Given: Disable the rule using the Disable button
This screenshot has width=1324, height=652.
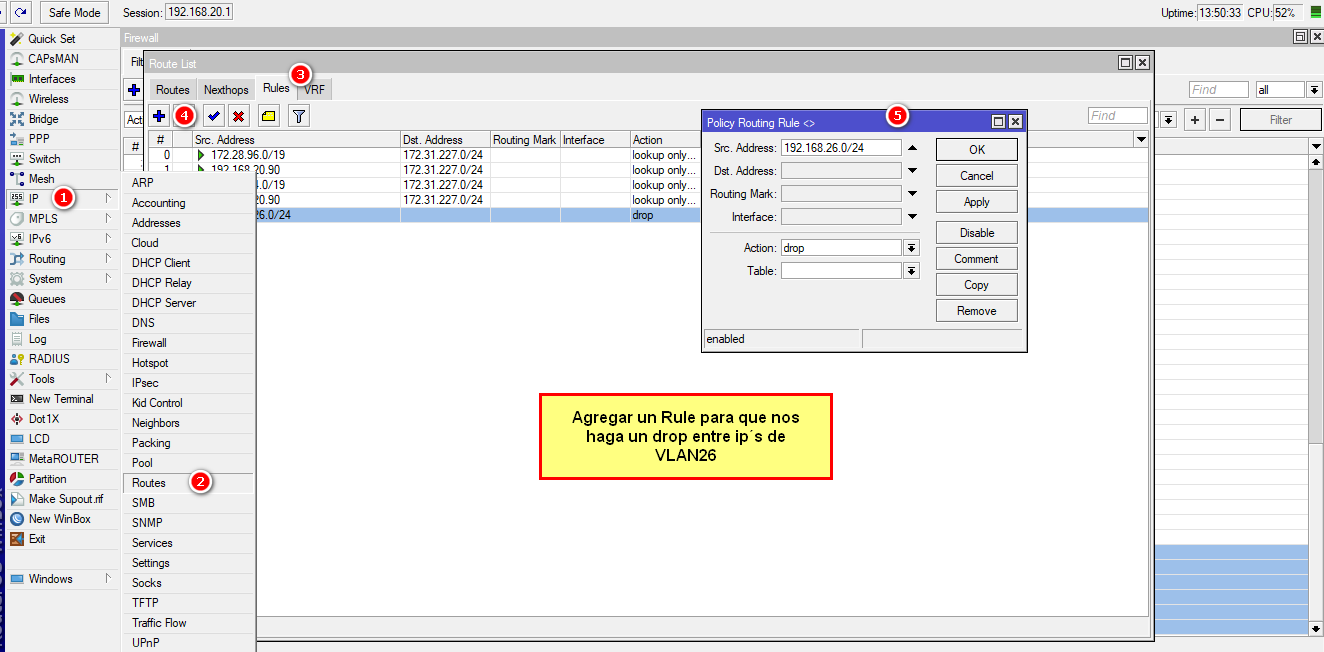Looking at the screenshot, I should pyautogui.click(x=976, y=233).
